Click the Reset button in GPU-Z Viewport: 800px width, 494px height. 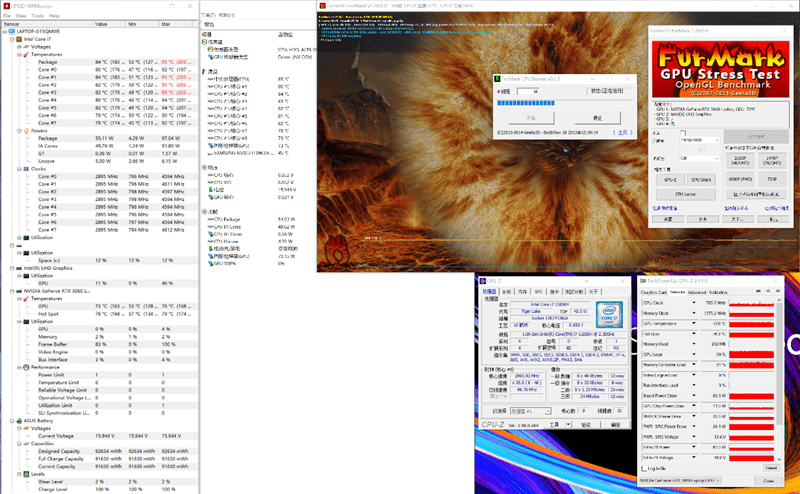(771, 468)
